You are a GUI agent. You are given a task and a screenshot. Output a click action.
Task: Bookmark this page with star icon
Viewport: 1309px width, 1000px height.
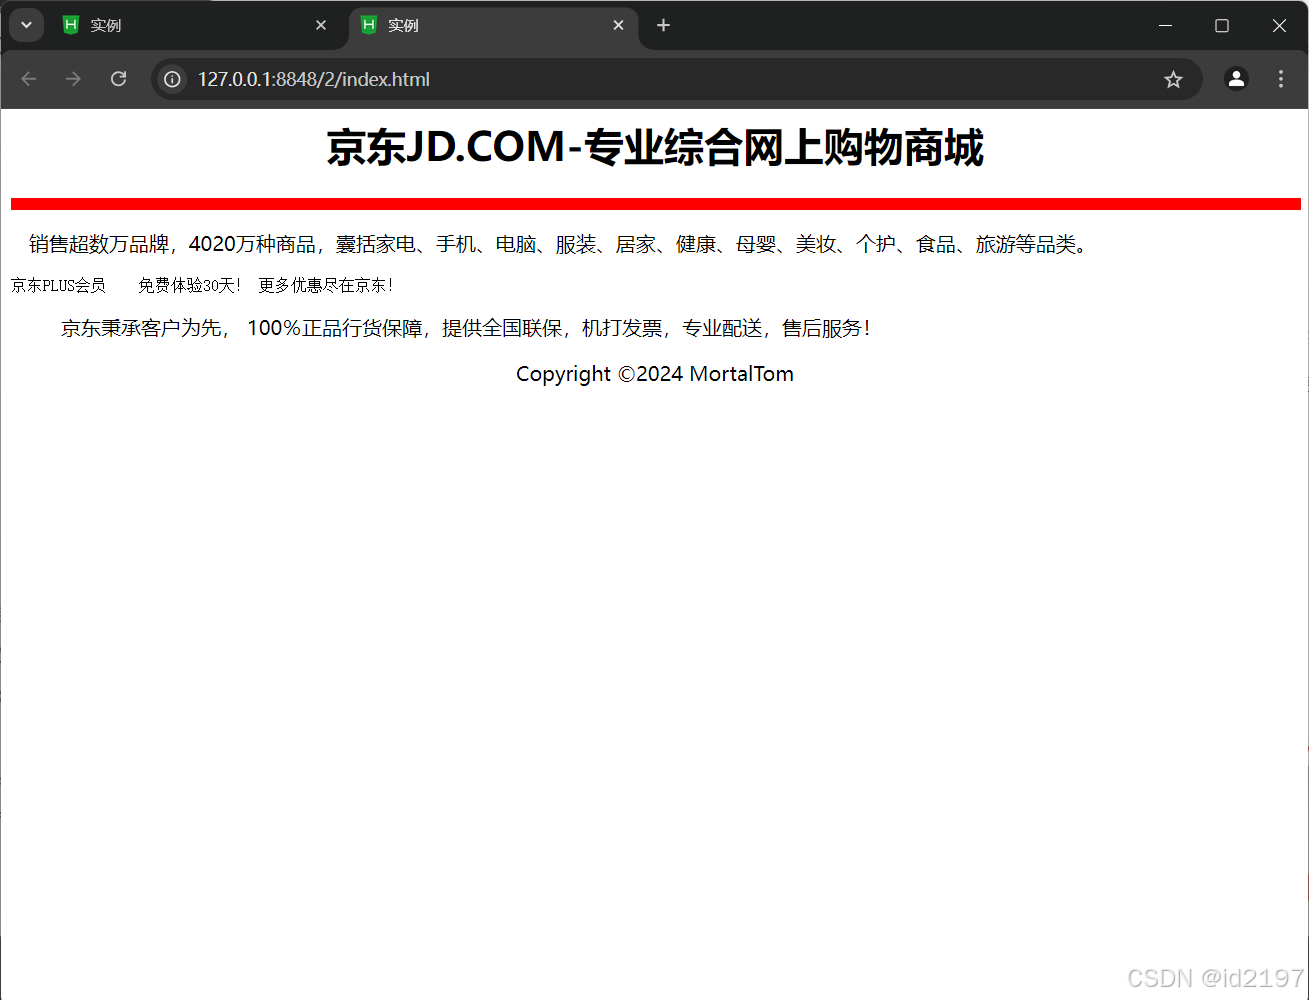(1173, 79)
